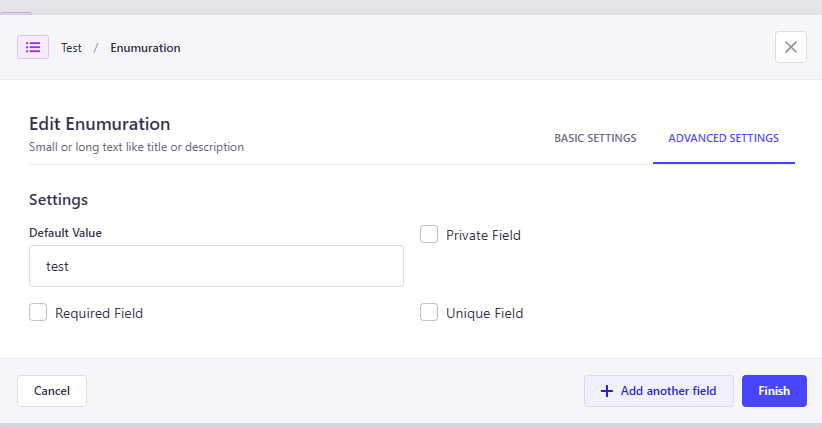Close the Edit Enumuration dialog with X
The image size is (822, 427).
(790, 47)
